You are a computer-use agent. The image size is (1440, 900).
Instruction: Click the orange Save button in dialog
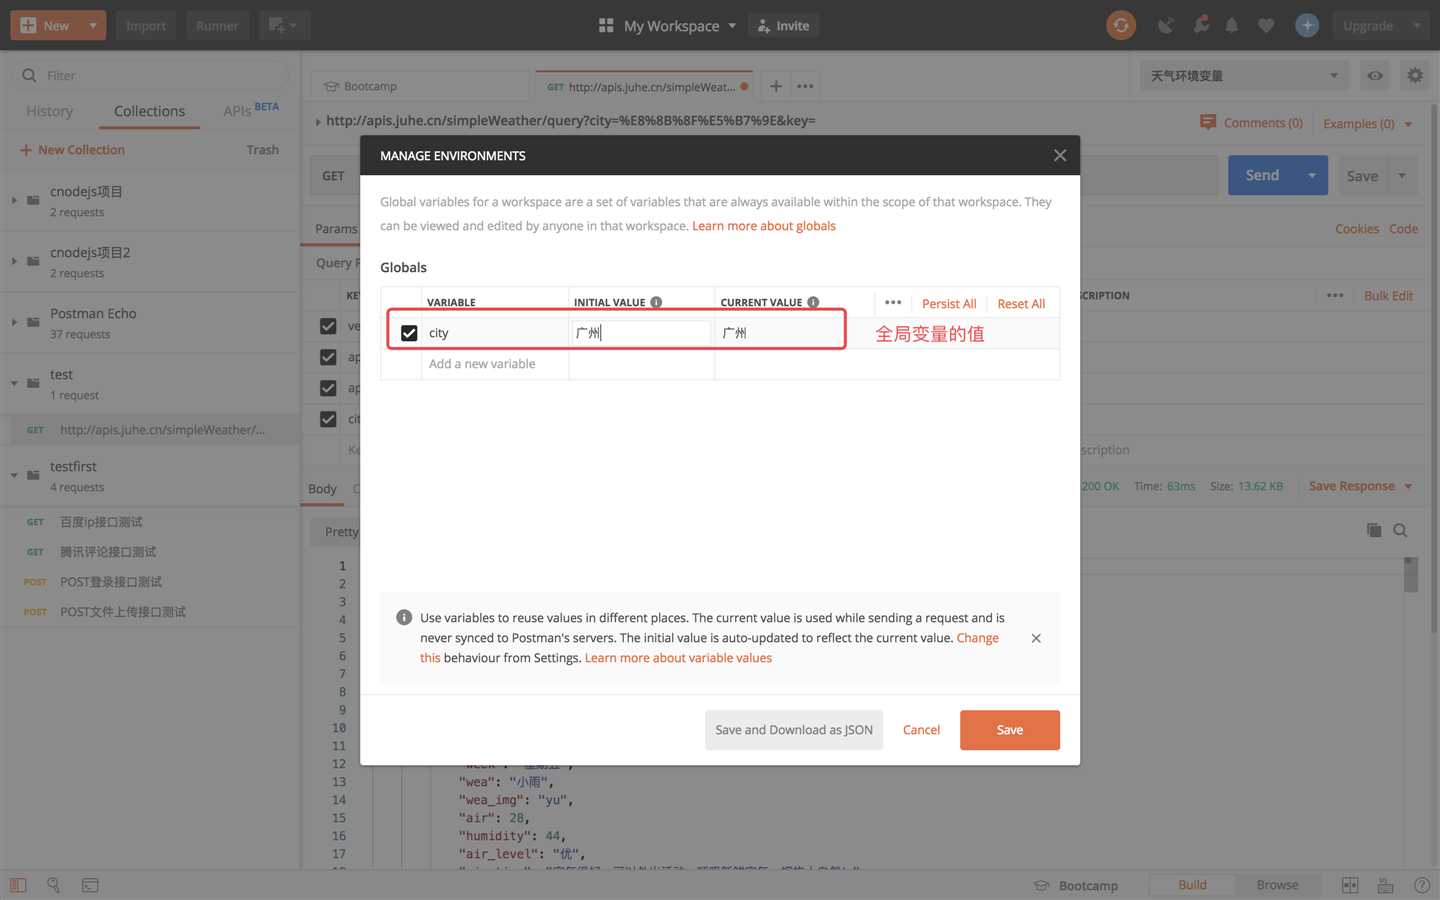(1010, 730)
